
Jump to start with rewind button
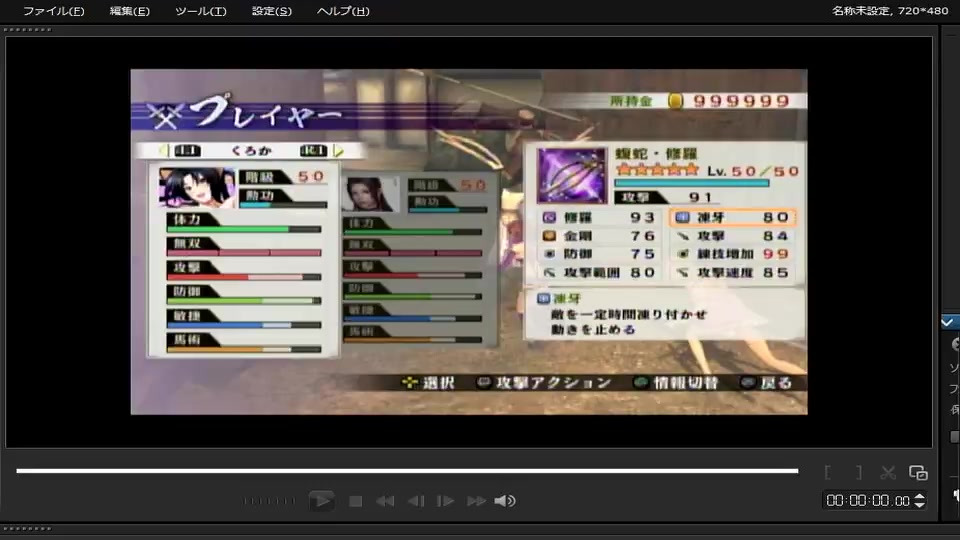click(385, 501)
